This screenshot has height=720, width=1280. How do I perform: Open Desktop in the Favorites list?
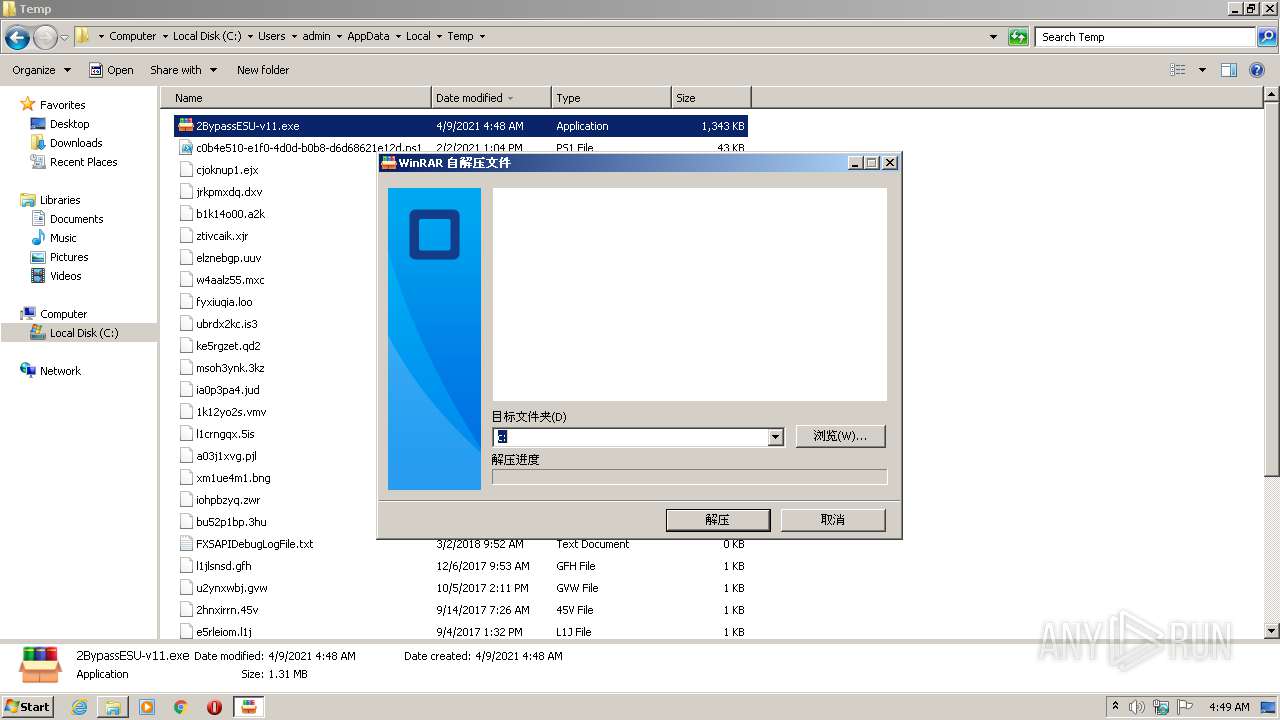point(70,124)
